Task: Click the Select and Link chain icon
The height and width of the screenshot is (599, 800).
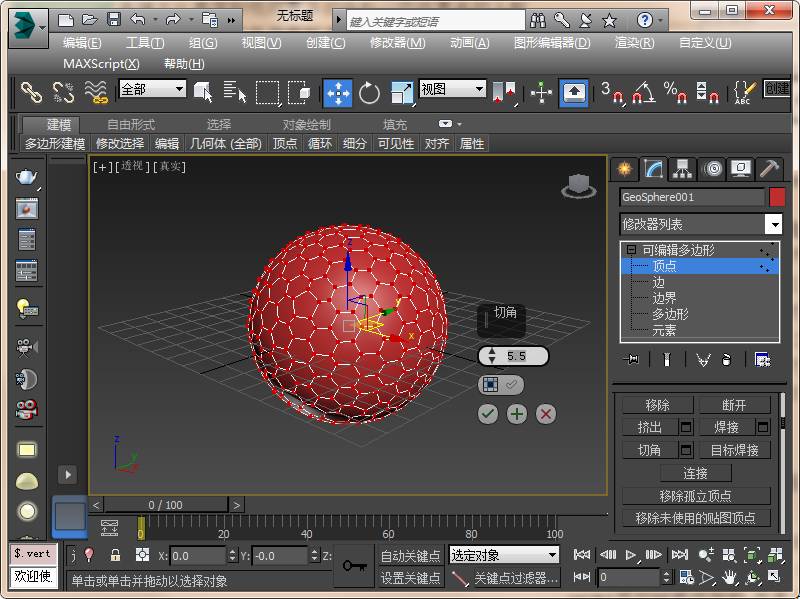Action: click(x=31, y=93)
